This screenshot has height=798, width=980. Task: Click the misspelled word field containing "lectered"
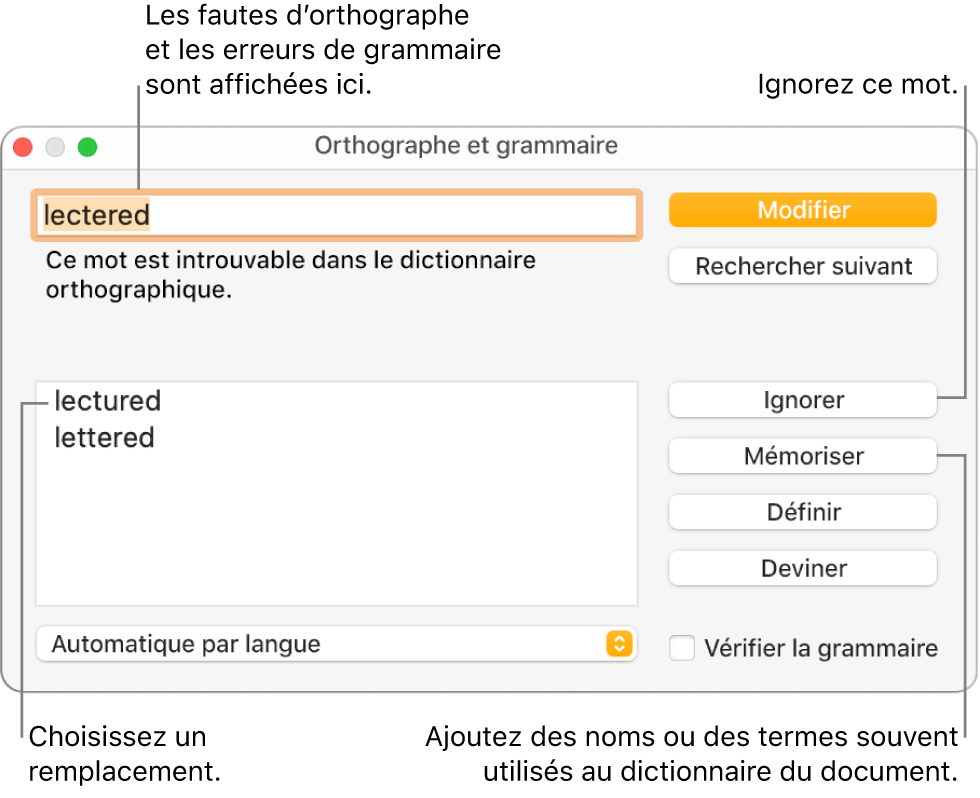coord(336,215)
